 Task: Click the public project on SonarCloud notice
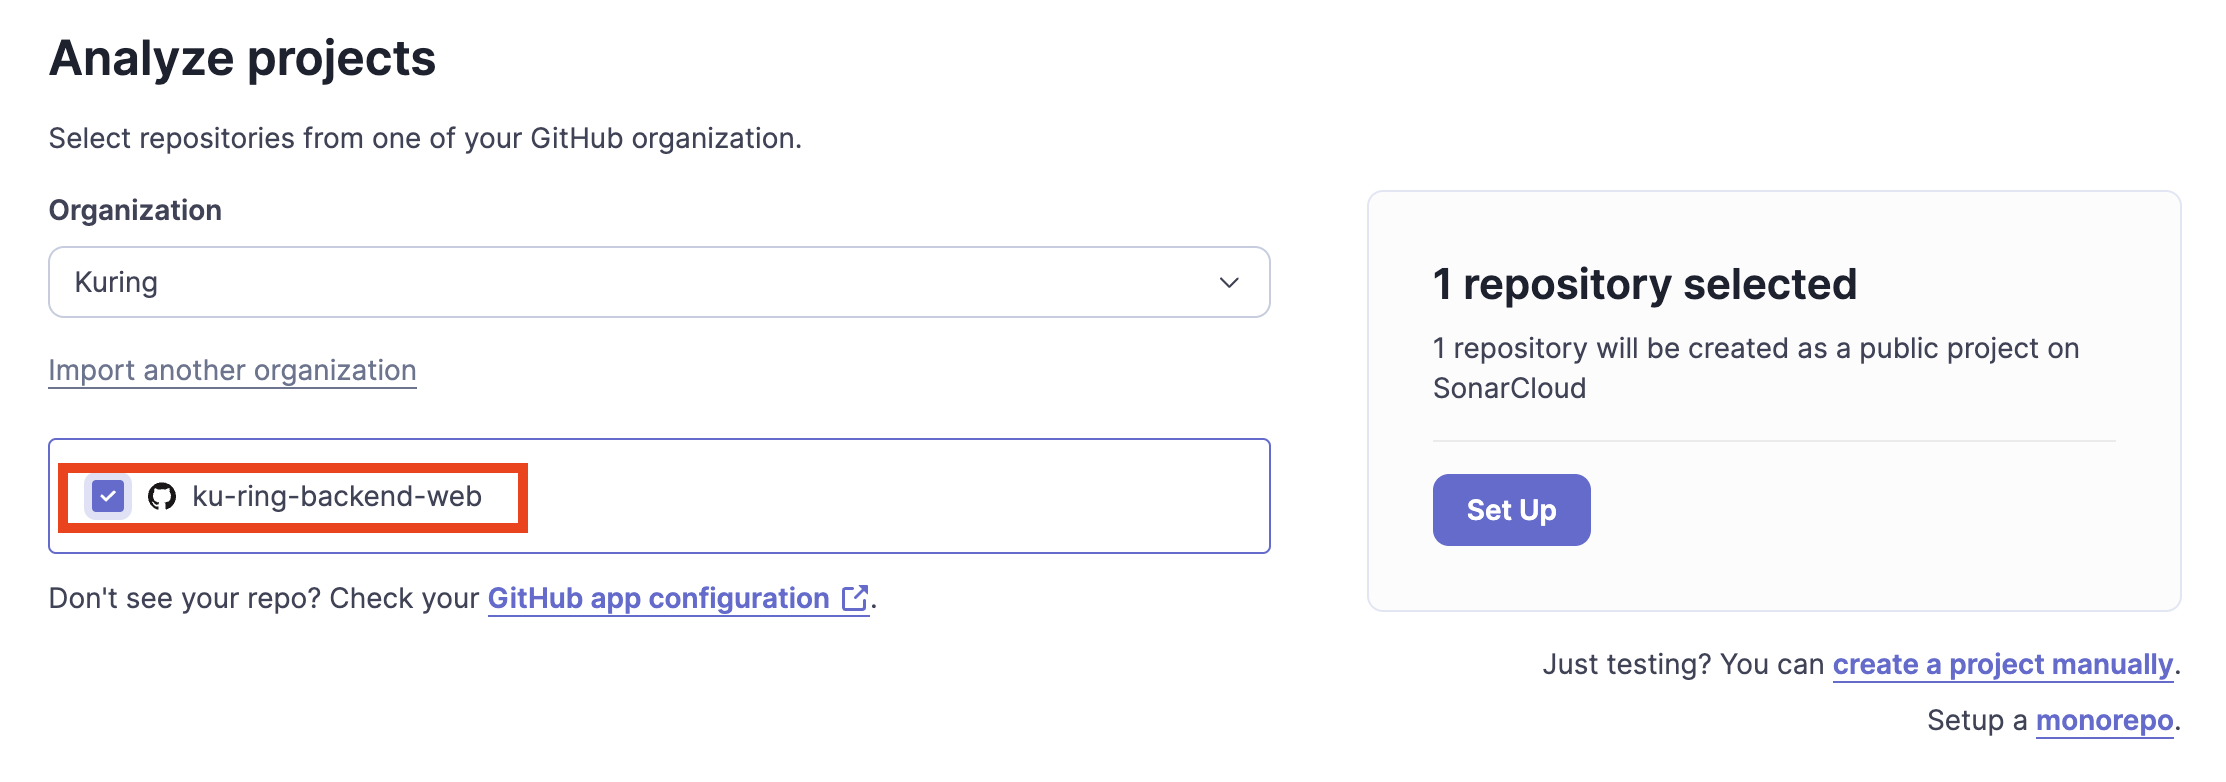tap(1755, 368)
